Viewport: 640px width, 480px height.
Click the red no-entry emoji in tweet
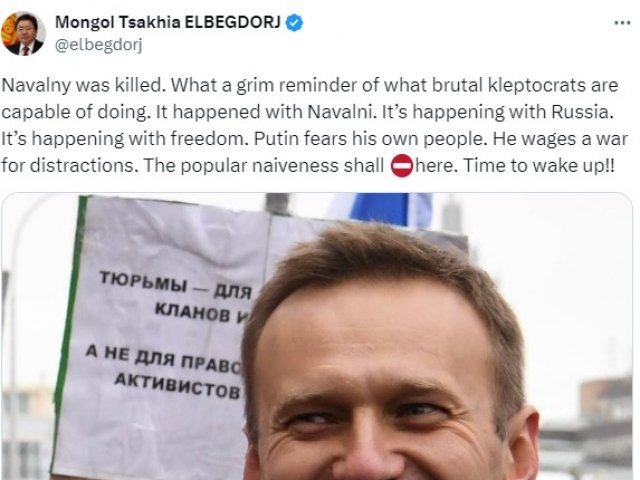(402, 166)
